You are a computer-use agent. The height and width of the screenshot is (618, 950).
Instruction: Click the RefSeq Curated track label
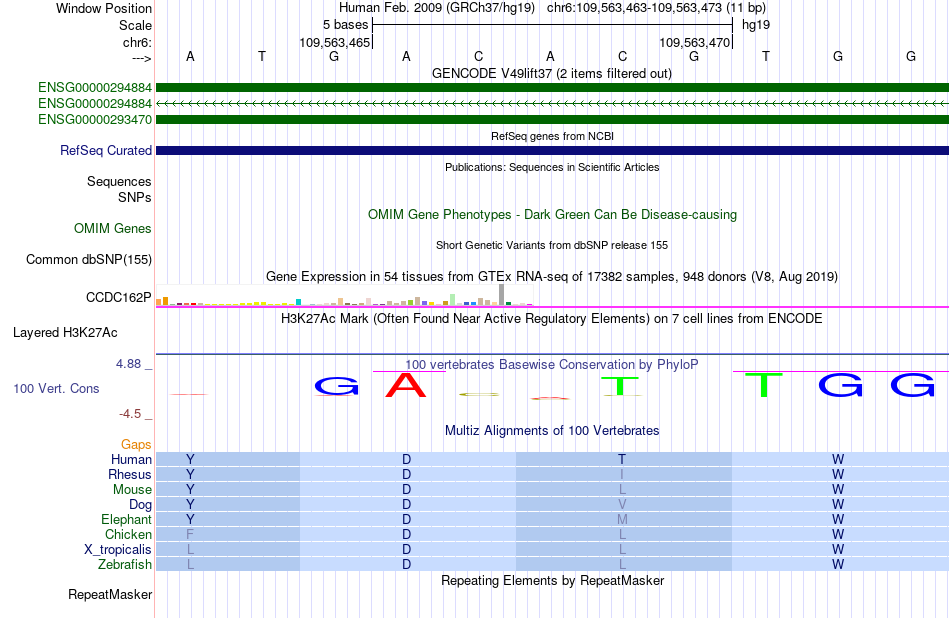105,150
